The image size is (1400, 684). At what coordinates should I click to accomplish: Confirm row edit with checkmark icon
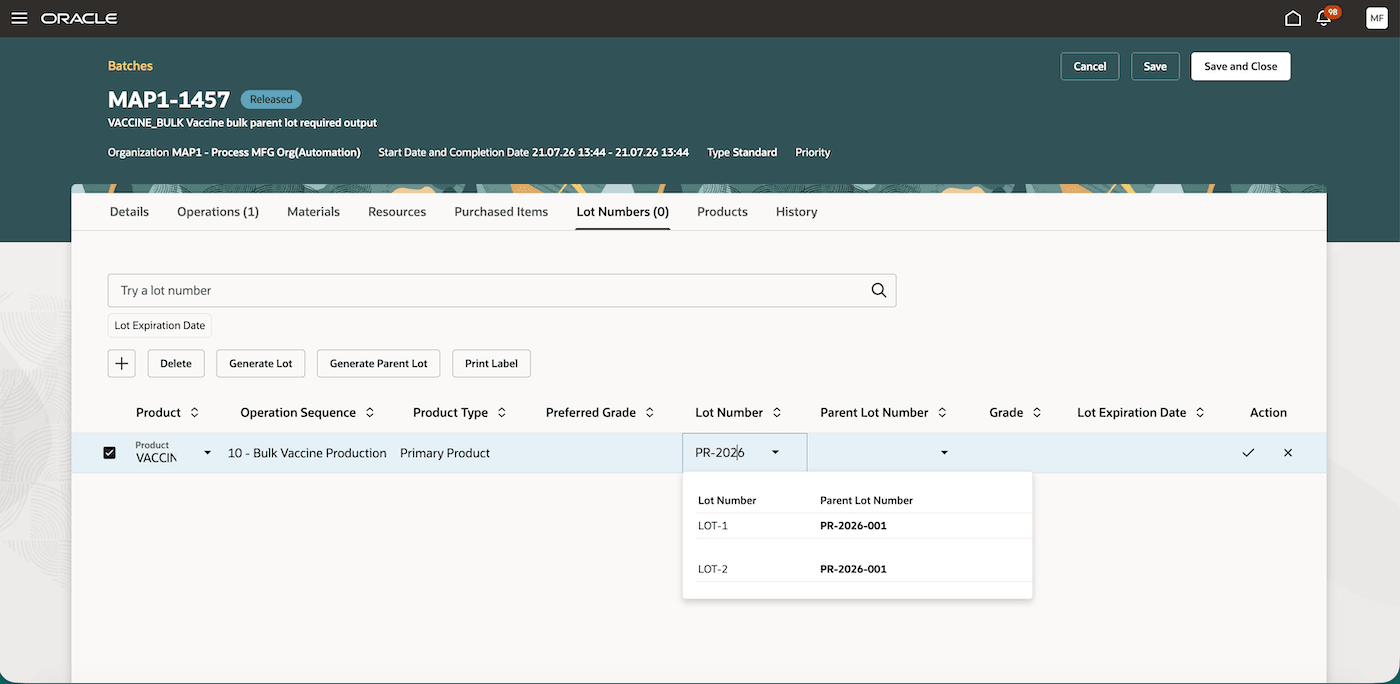pyautogui.click(x=1248, y=453)
